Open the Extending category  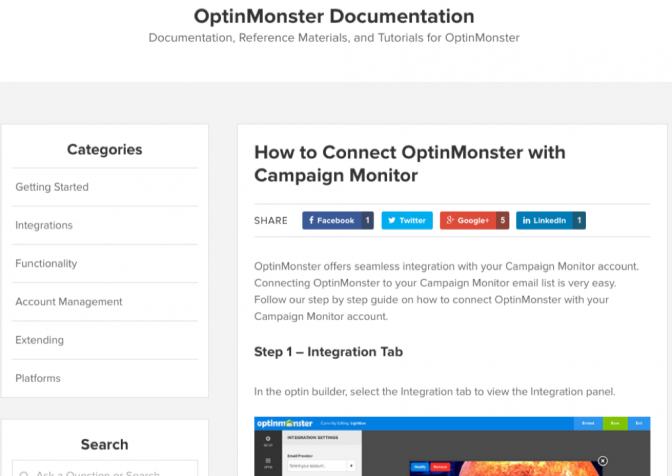[x=39, y=340]
